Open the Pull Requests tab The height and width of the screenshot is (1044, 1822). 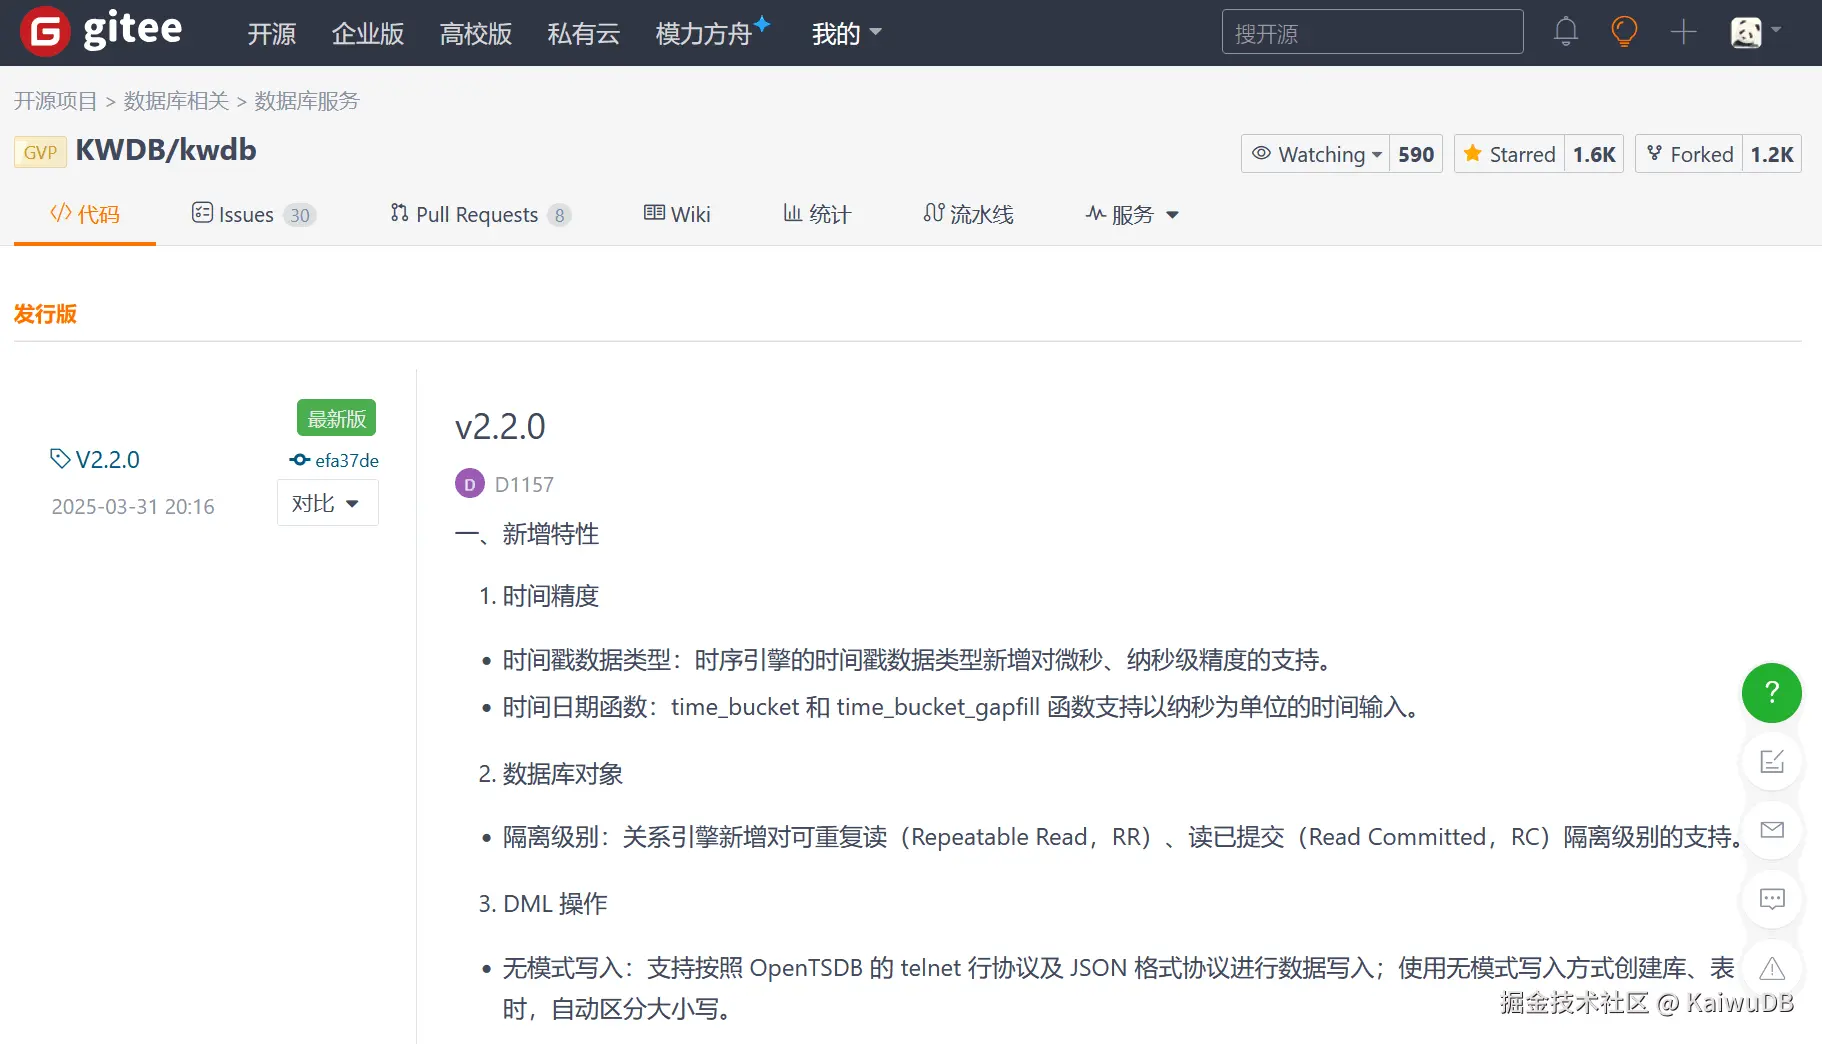[x=481, y=214]
